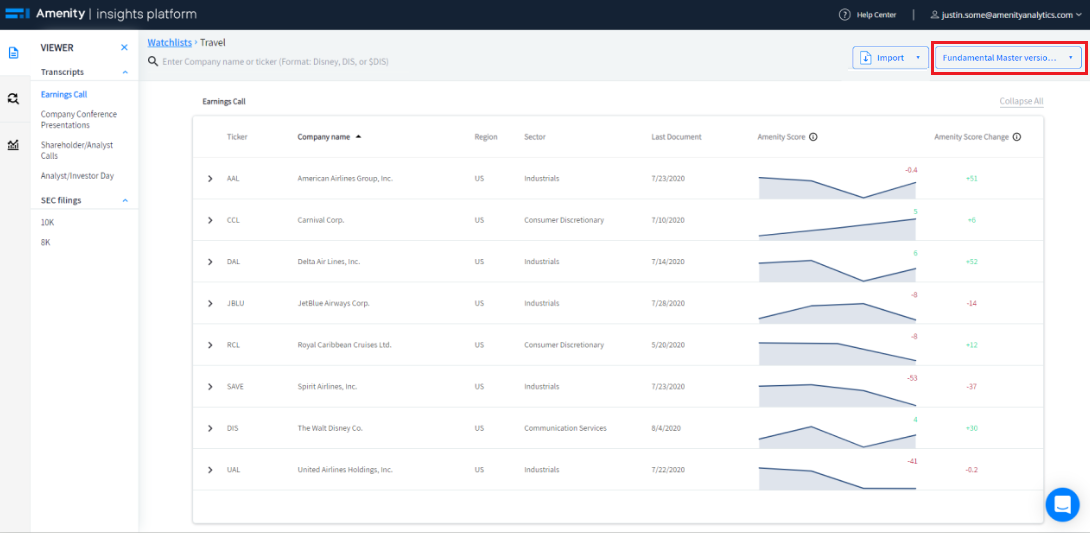The height and width of the screenshot is (534, 1090).
Task: Sort by Region column header
Action: (x=486, y=137)
